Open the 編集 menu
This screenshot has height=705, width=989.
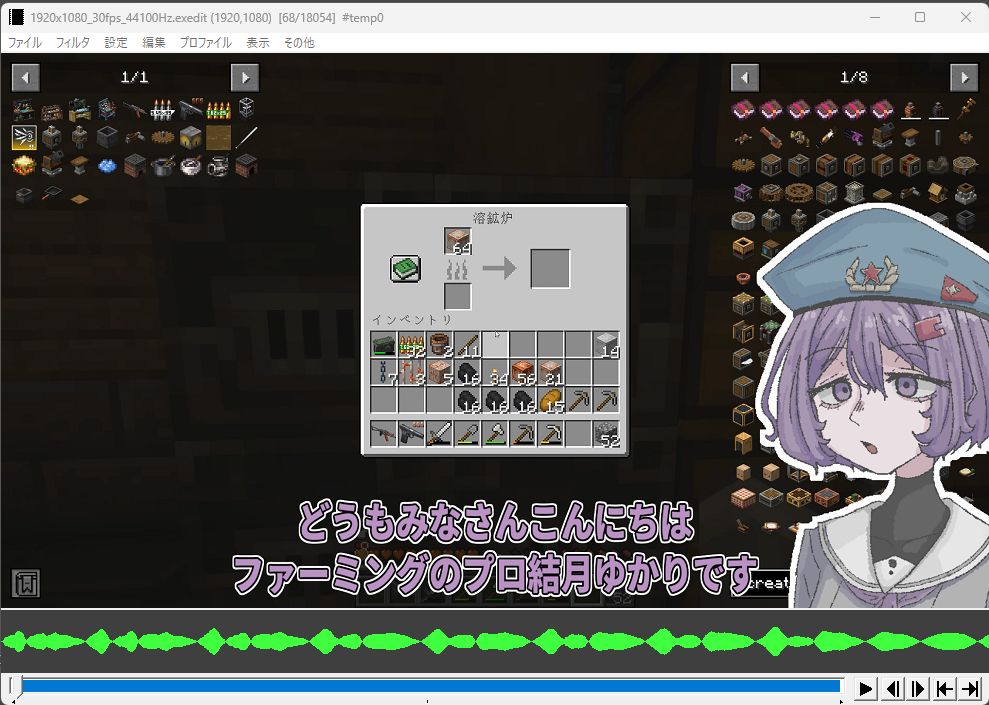(x=153, y=43)
